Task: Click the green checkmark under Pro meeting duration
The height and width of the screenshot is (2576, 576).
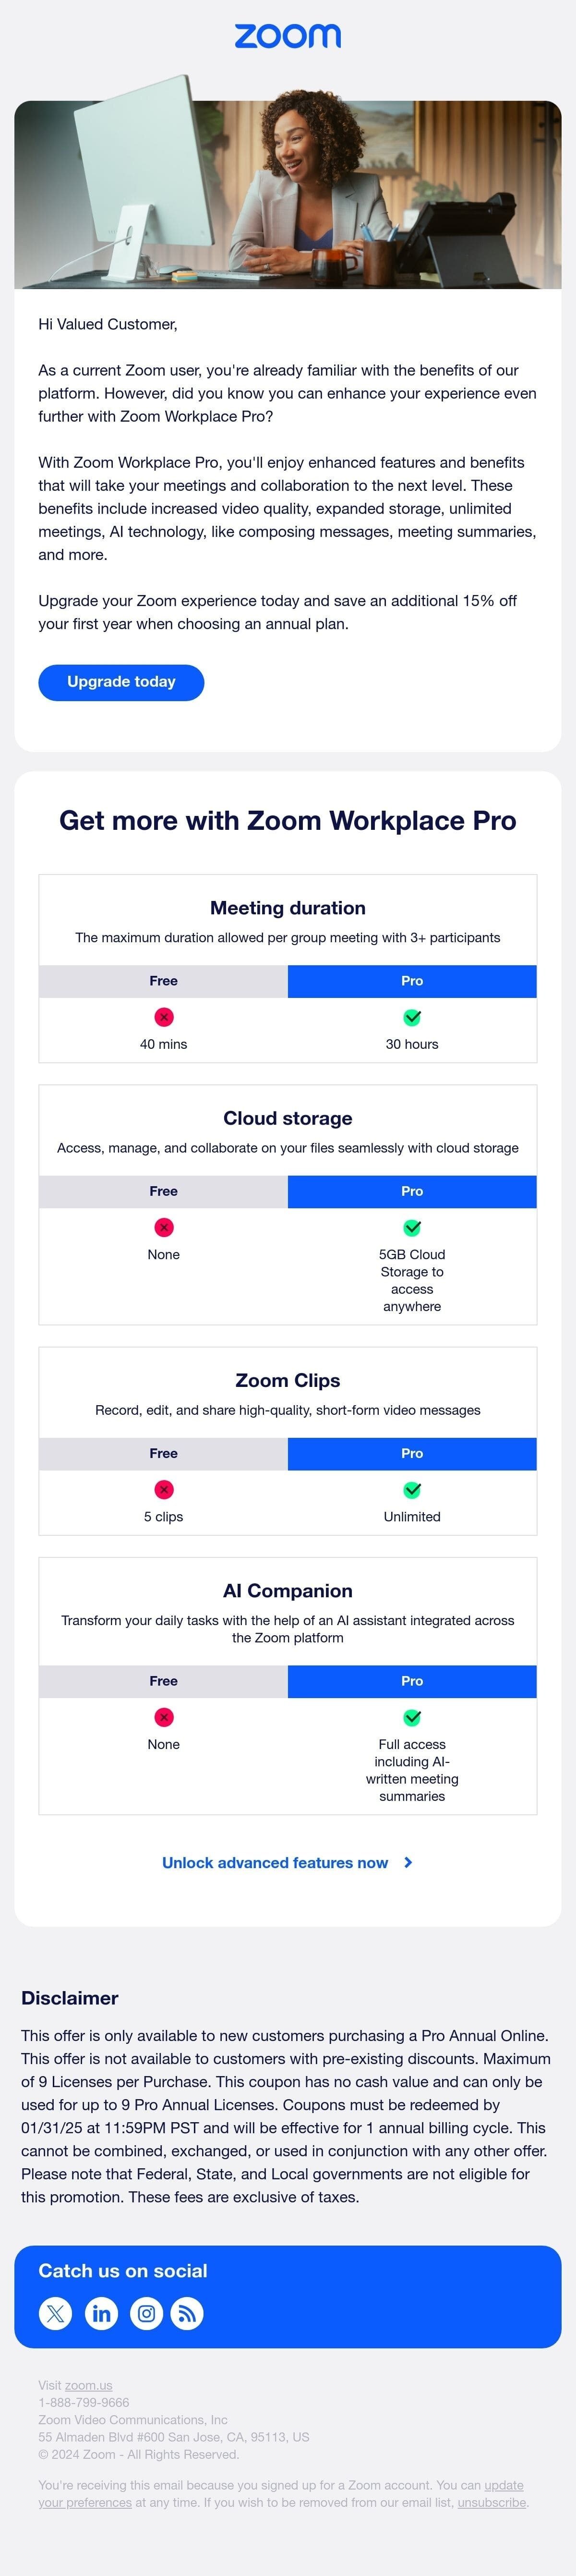Action: point(411,1017)
